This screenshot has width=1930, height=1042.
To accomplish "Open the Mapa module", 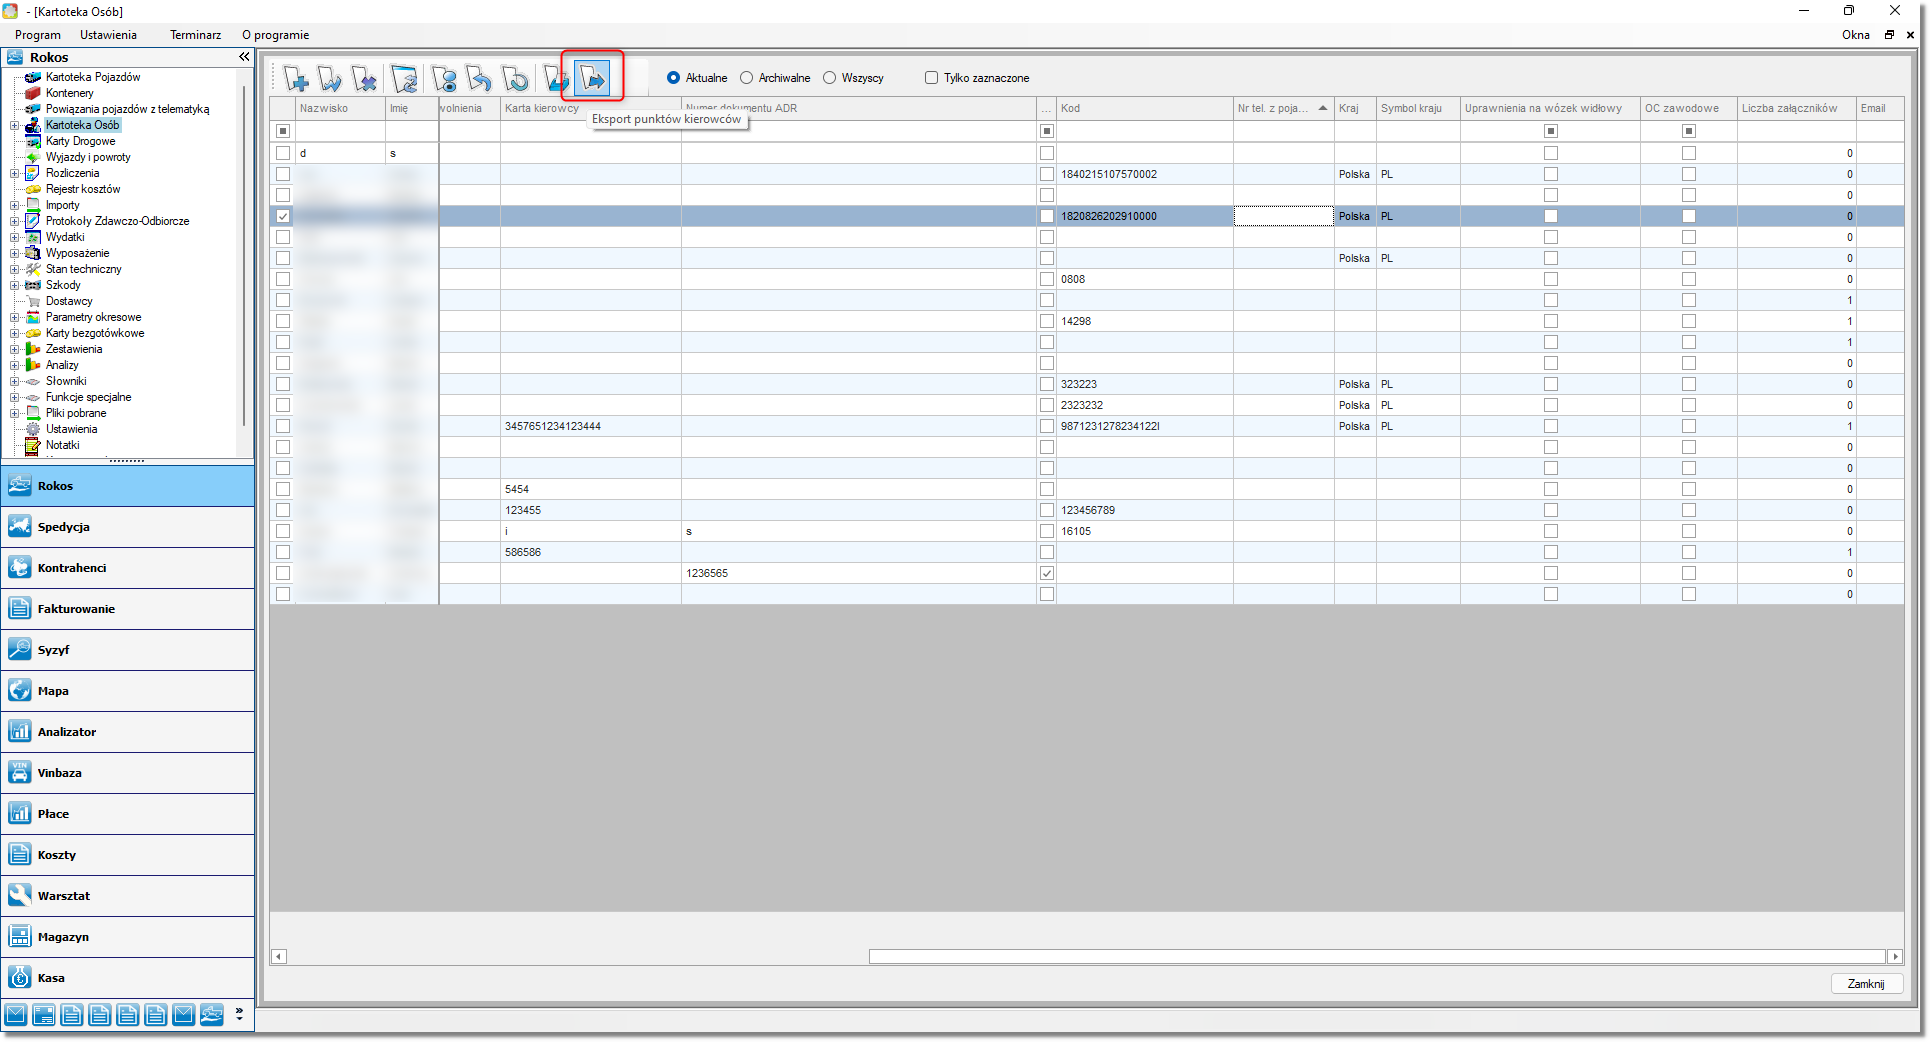I will [128, 691].
